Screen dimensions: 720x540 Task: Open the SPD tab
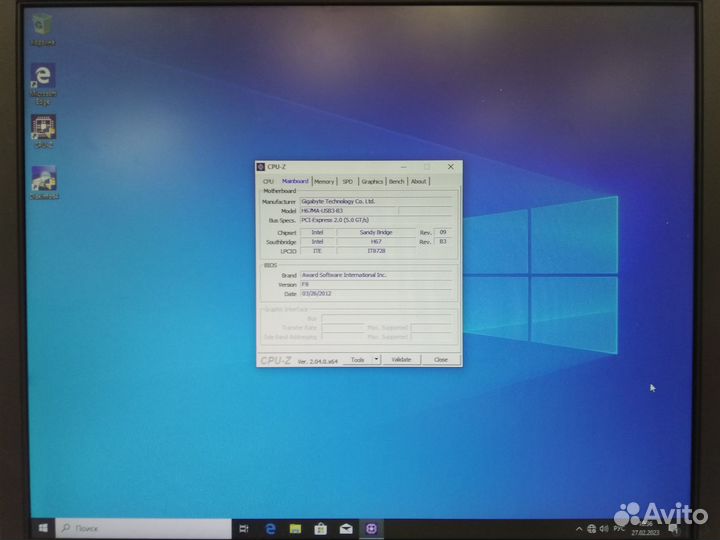pyautogui.click(x=348, y=182)
